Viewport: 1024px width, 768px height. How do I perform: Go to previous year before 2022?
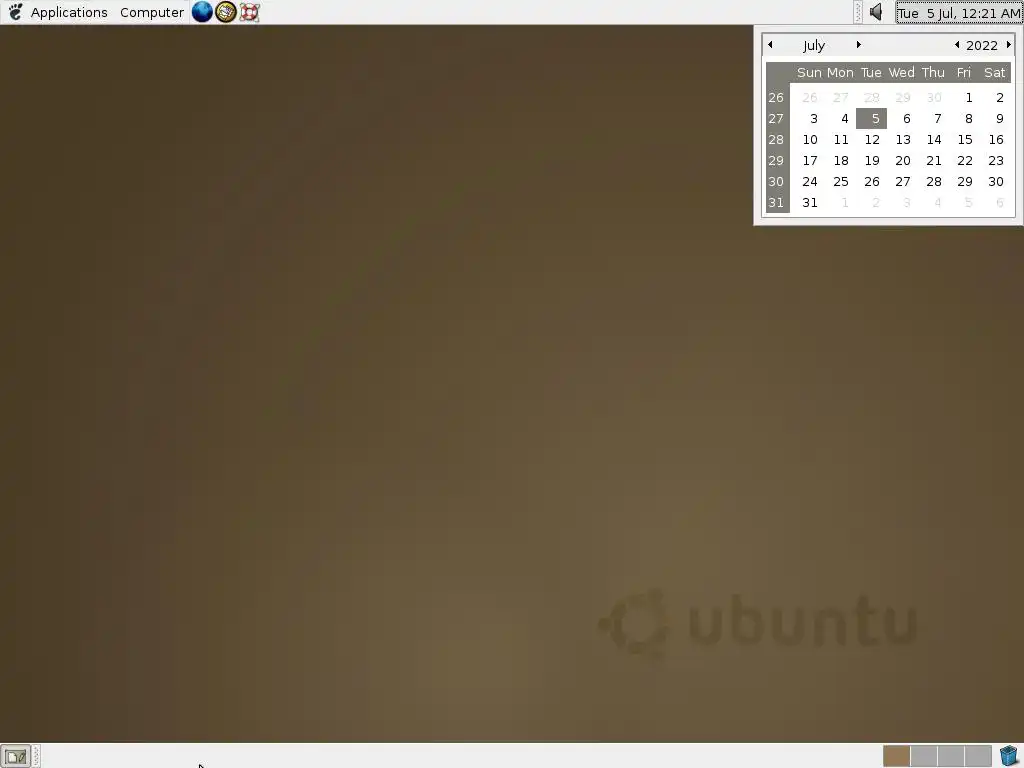pyautogui.click(x=957, y=44)
